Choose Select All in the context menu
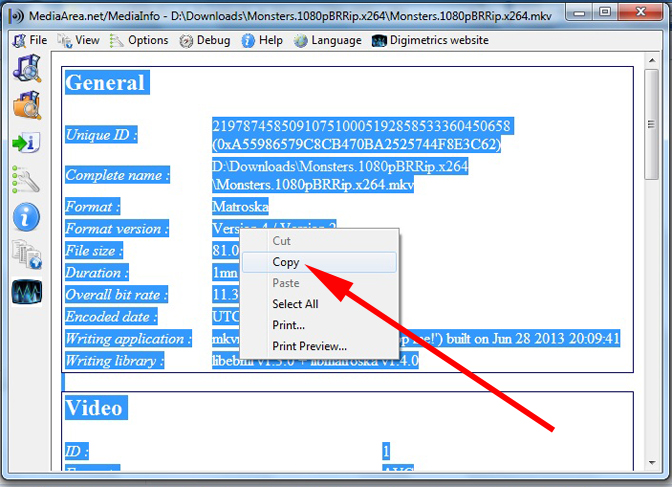The height and width of the screenshot is (487, 672). click(x=295, y=304)
